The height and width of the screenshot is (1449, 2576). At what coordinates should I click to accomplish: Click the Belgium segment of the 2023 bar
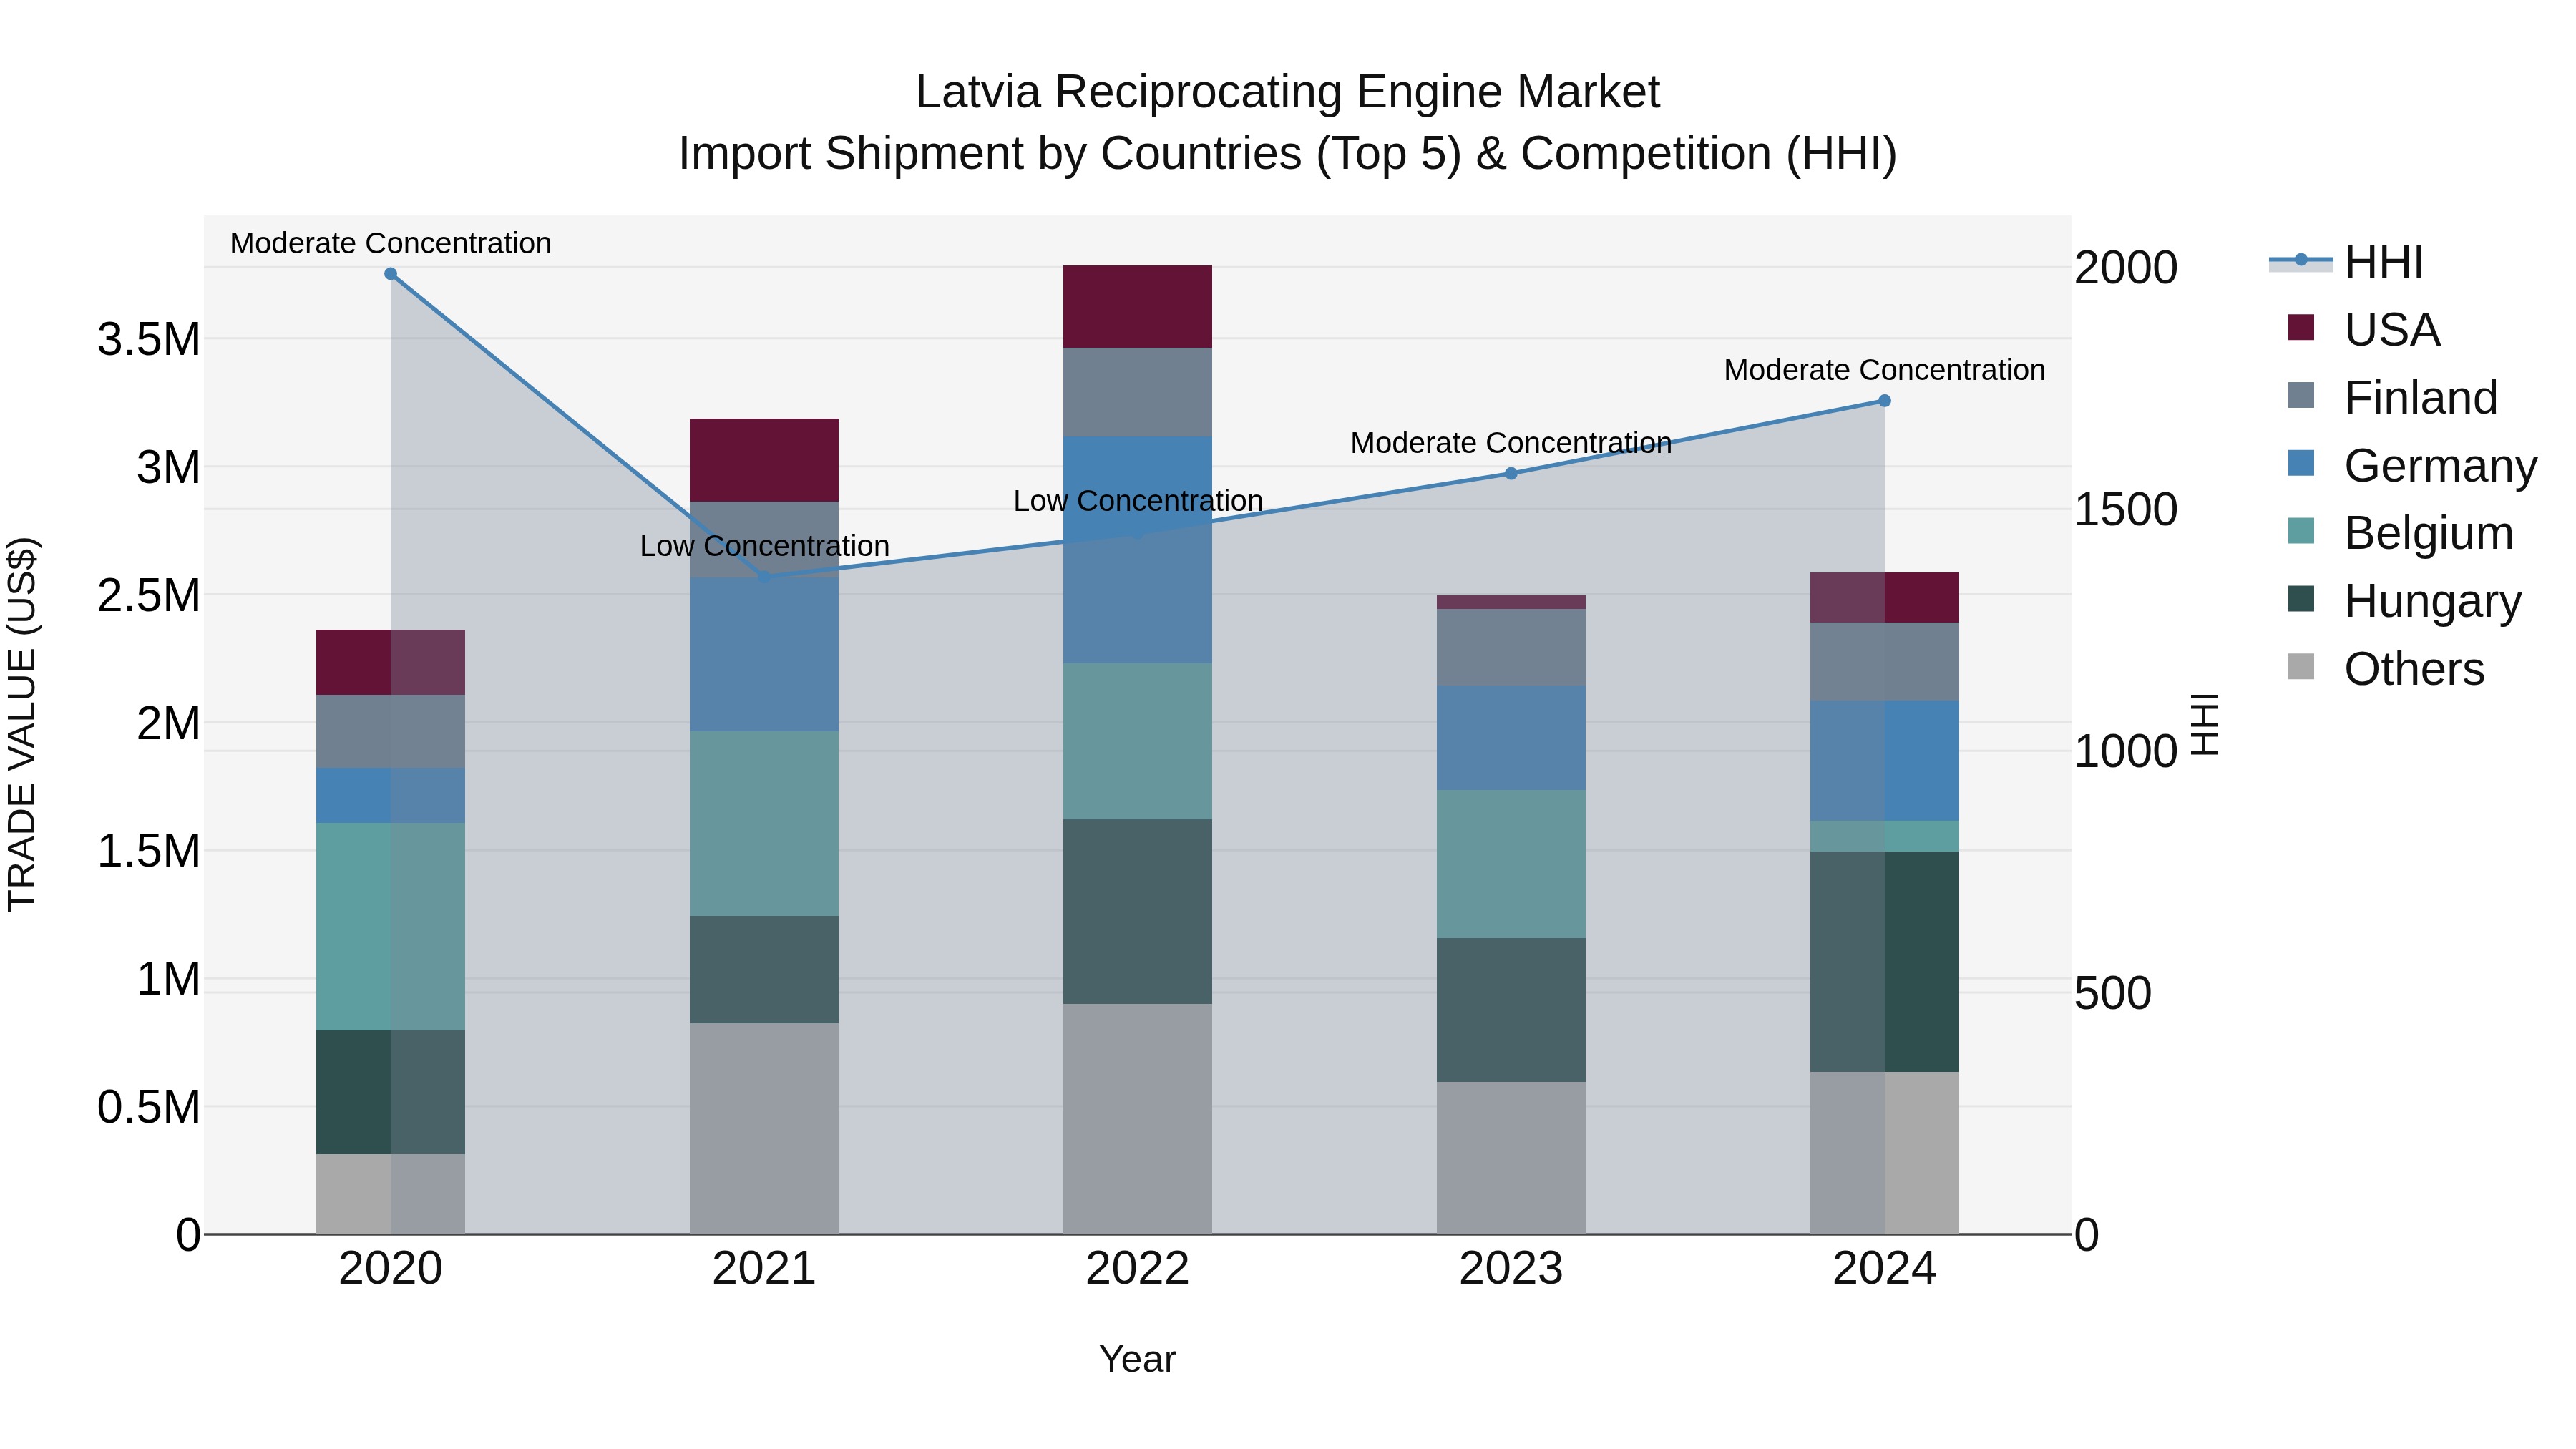click(1511, 864)
